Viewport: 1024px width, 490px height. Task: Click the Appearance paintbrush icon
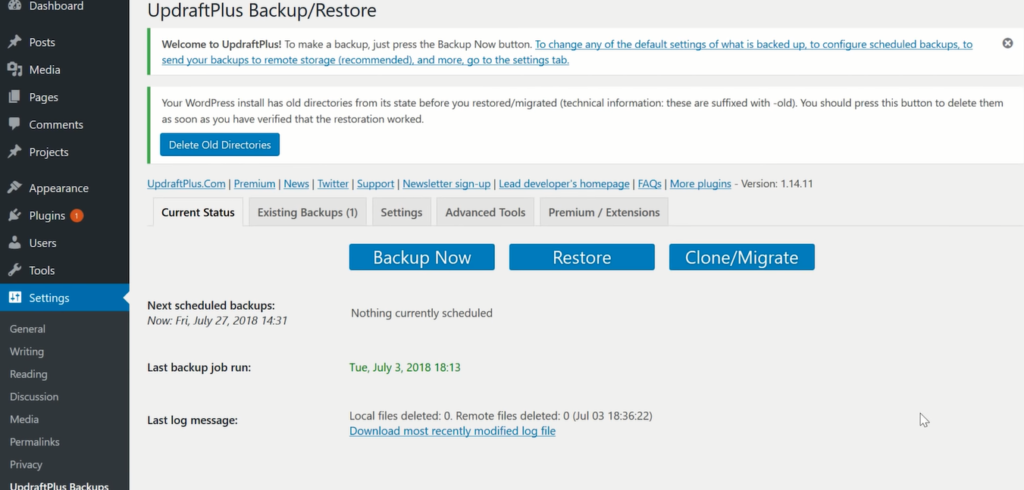[x=14, y=188]
